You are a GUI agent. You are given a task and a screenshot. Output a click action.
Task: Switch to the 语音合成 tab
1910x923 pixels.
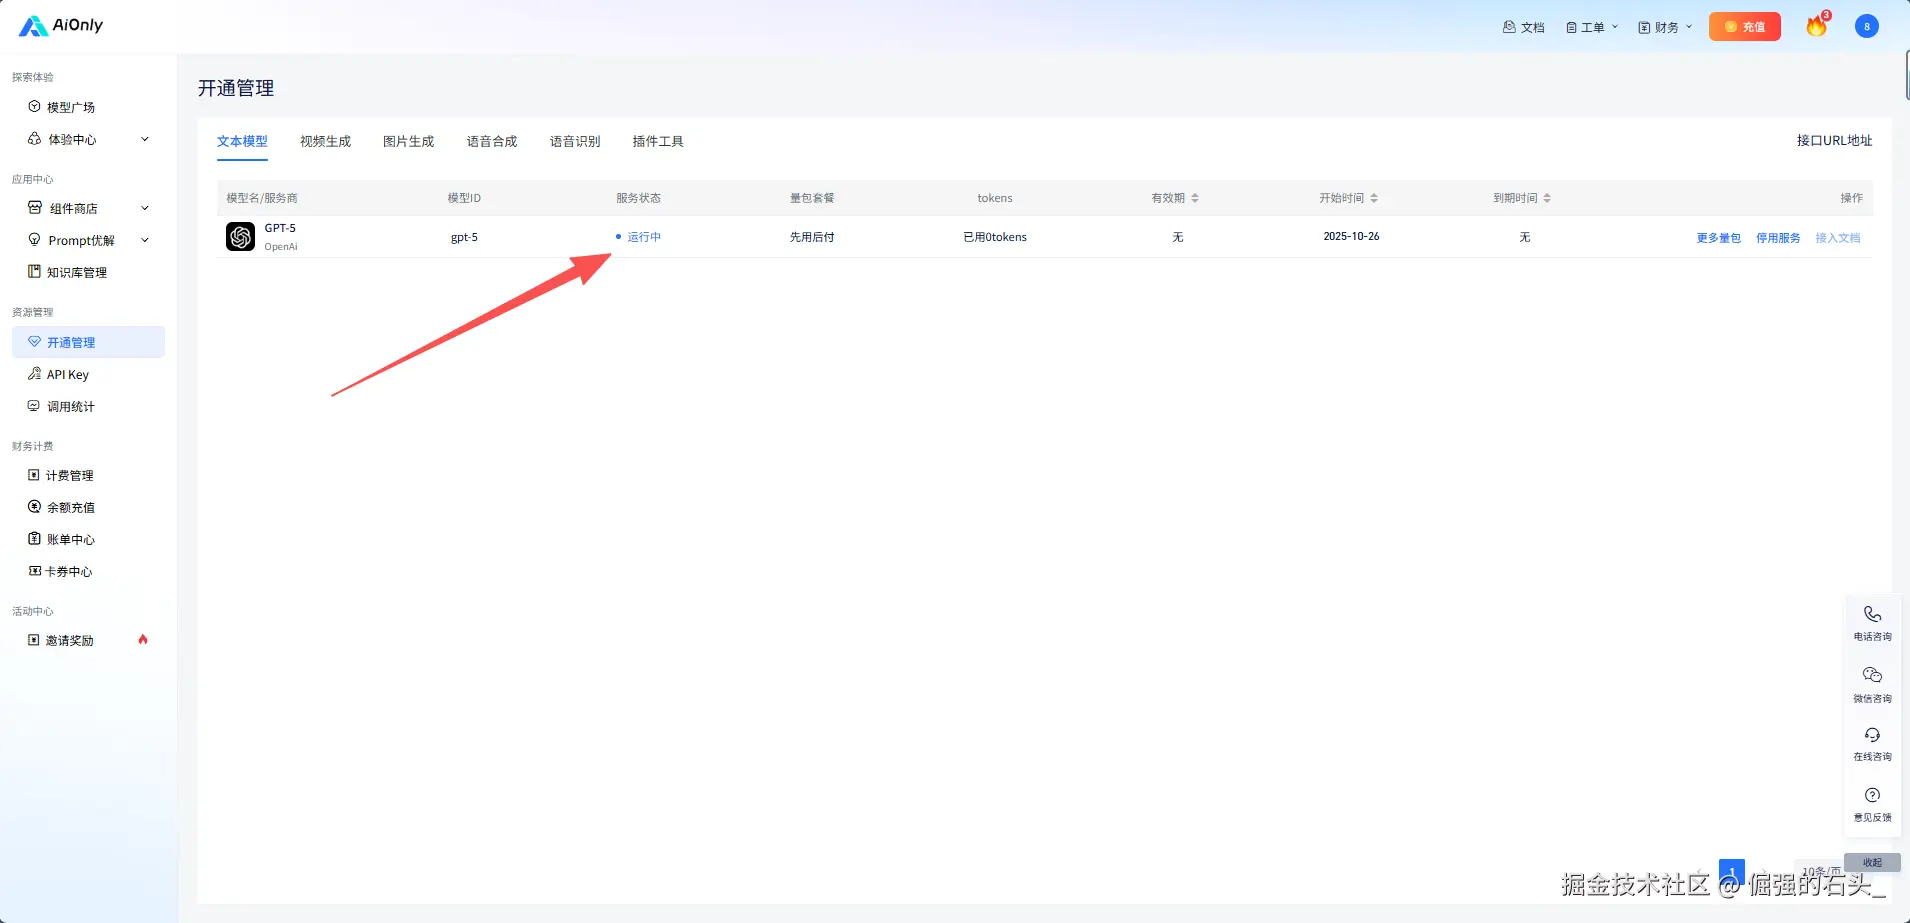(492, 141)
